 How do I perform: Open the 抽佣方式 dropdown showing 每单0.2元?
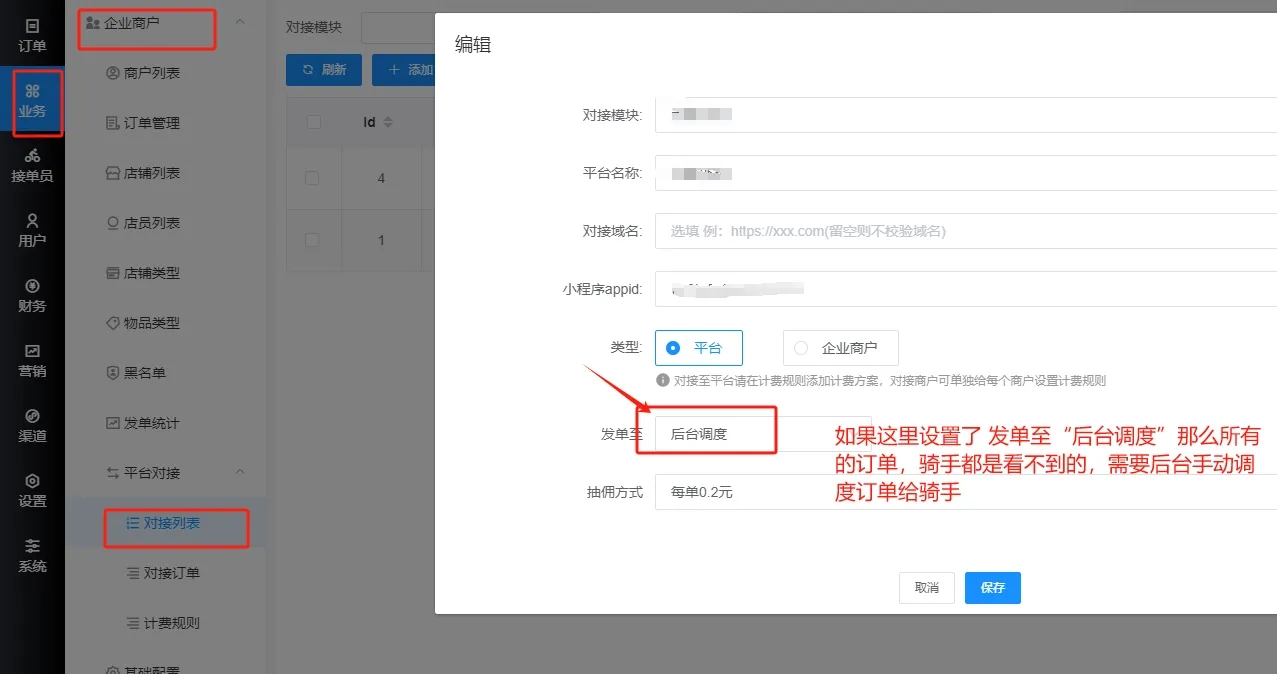pos(964,493)
